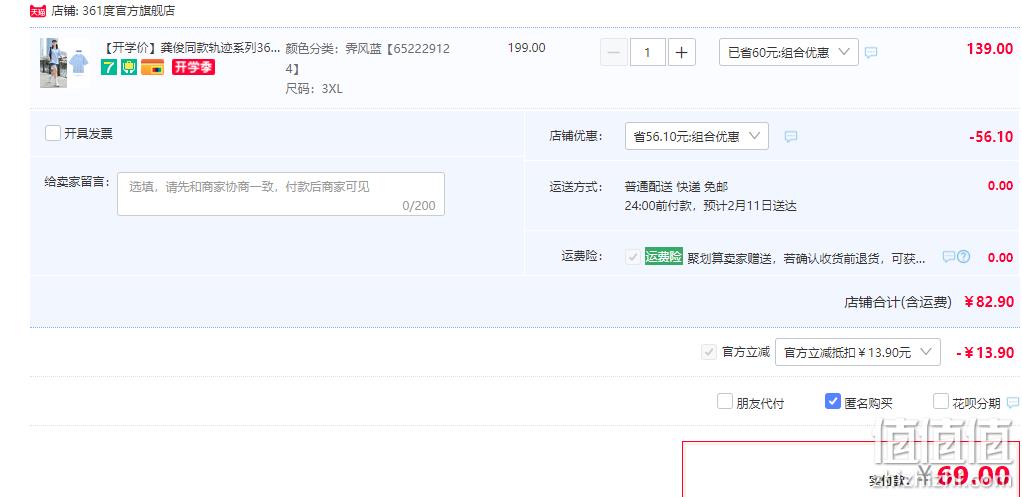The height and width of the screenshot is (497, 1022).
Task: Check the 朋友代付 checkbox
Action: (725, 401)
